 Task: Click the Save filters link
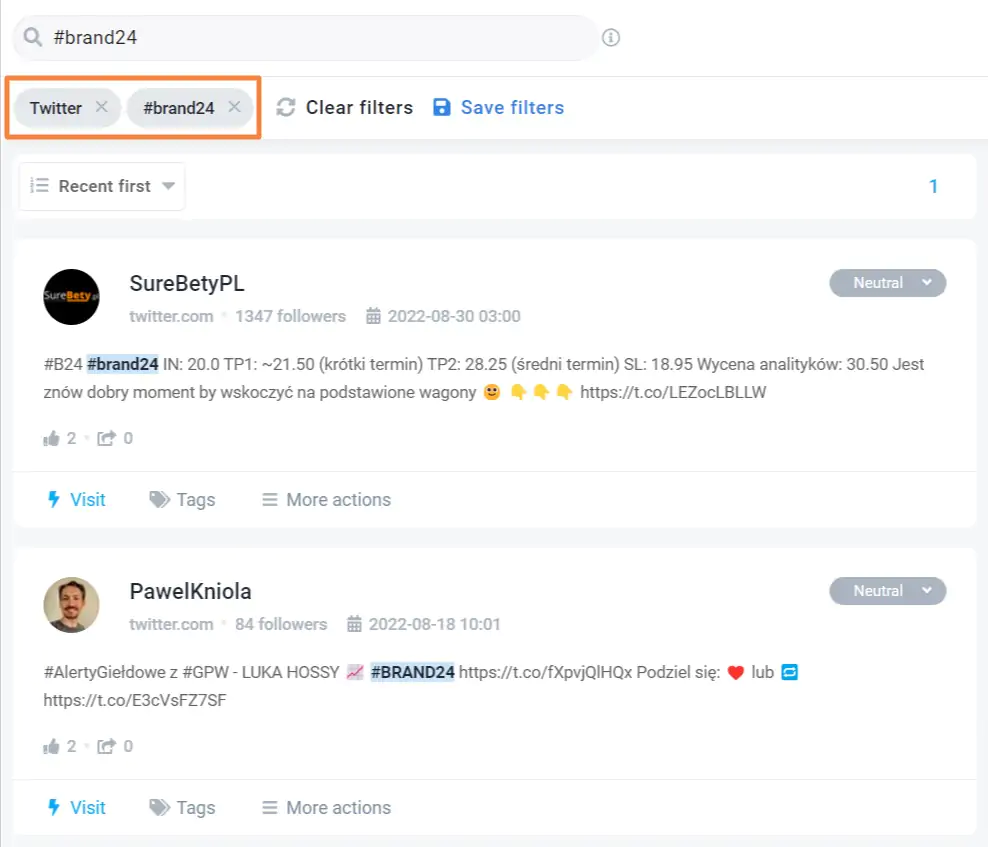tap(512, 107)
